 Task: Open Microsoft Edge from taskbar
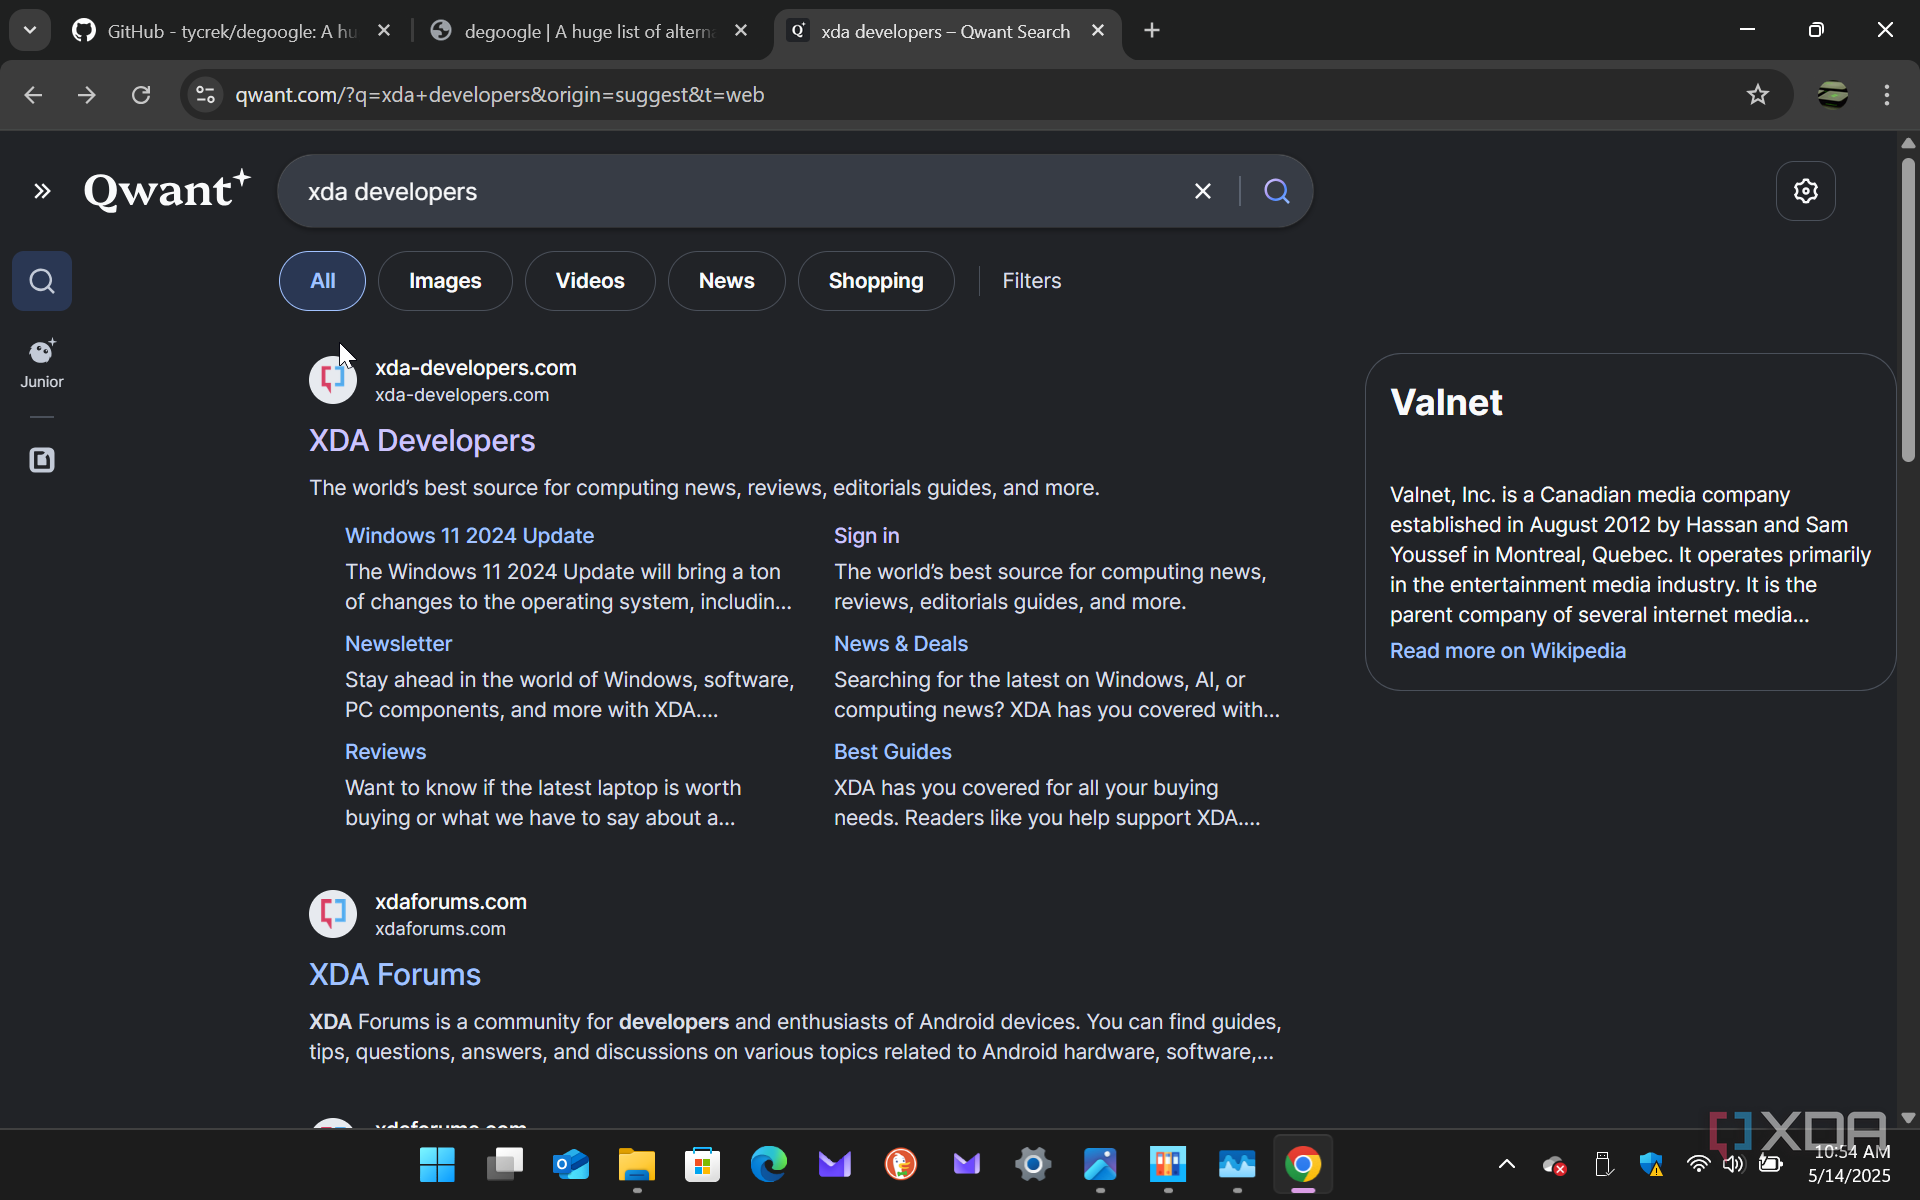point(769,1165)
